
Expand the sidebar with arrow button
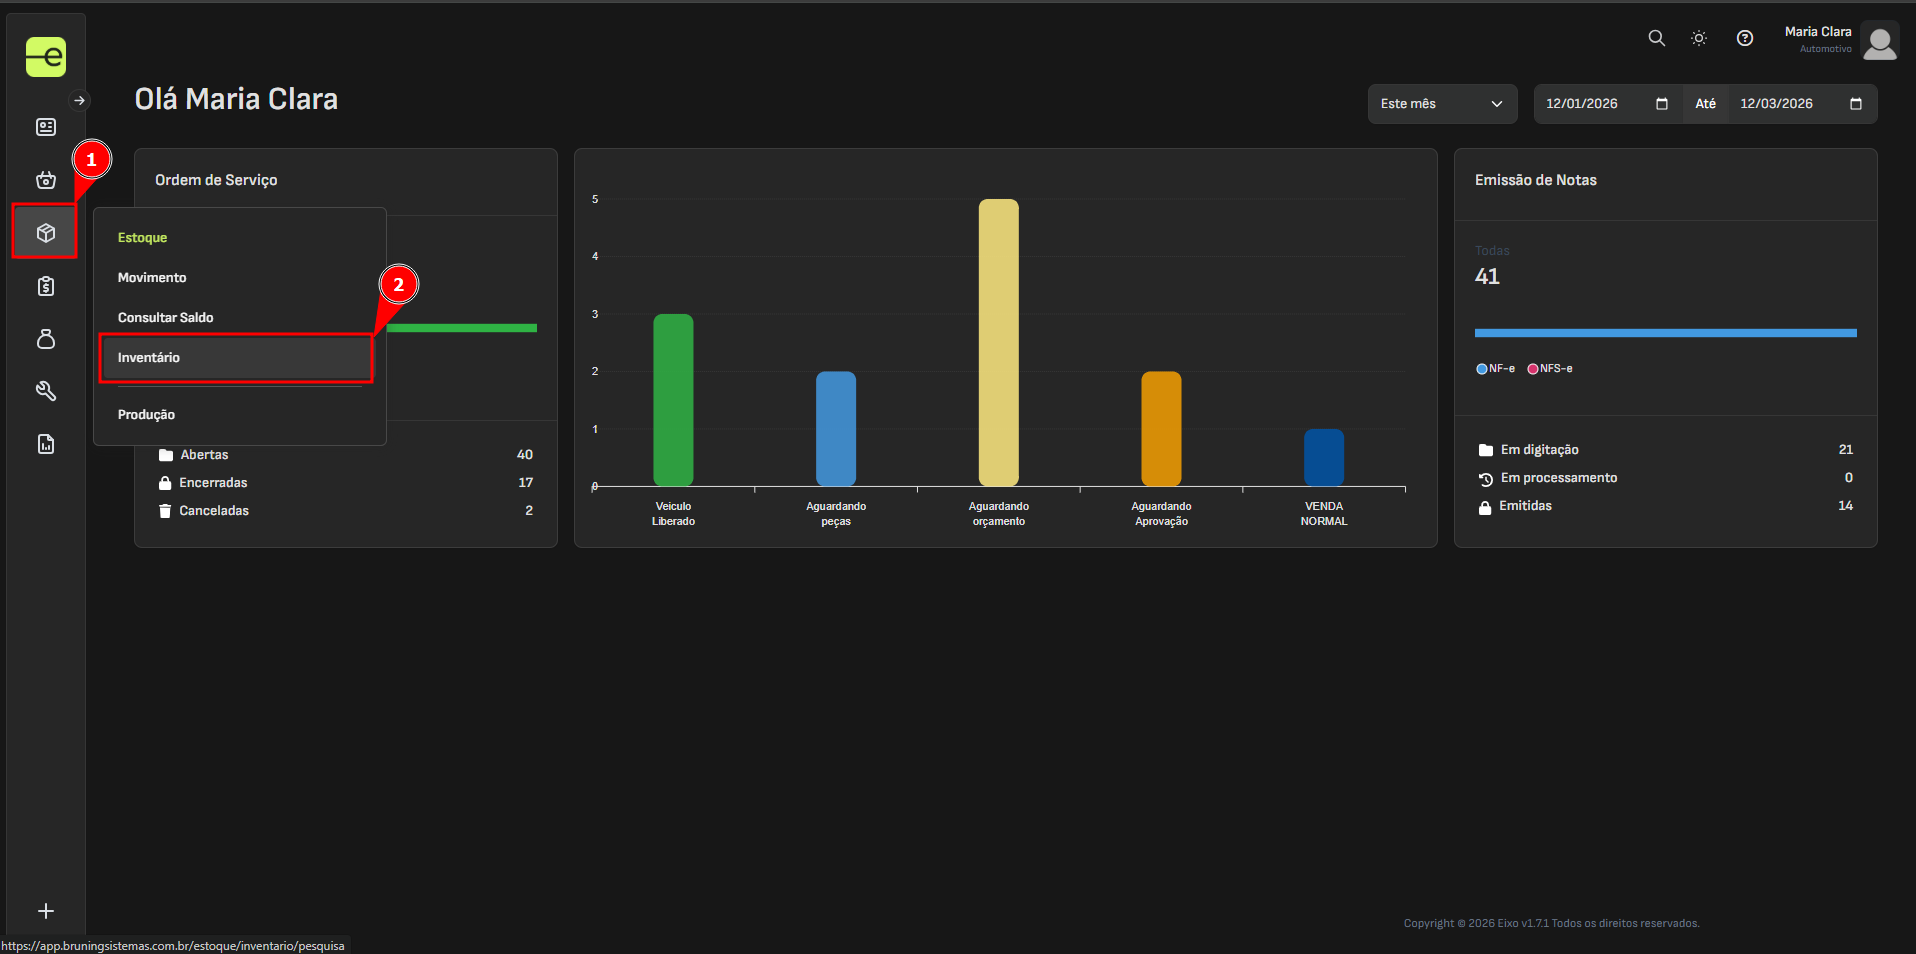79,100
